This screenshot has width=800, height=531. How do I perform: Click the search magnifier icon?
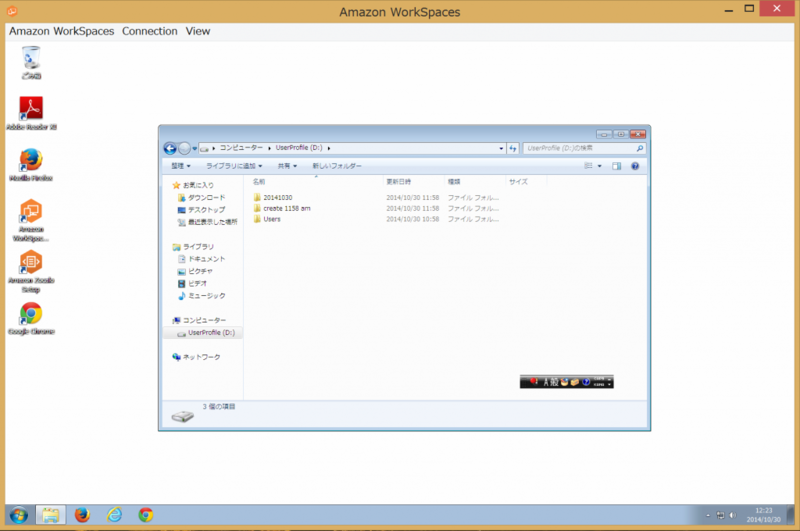pos(639,148)
